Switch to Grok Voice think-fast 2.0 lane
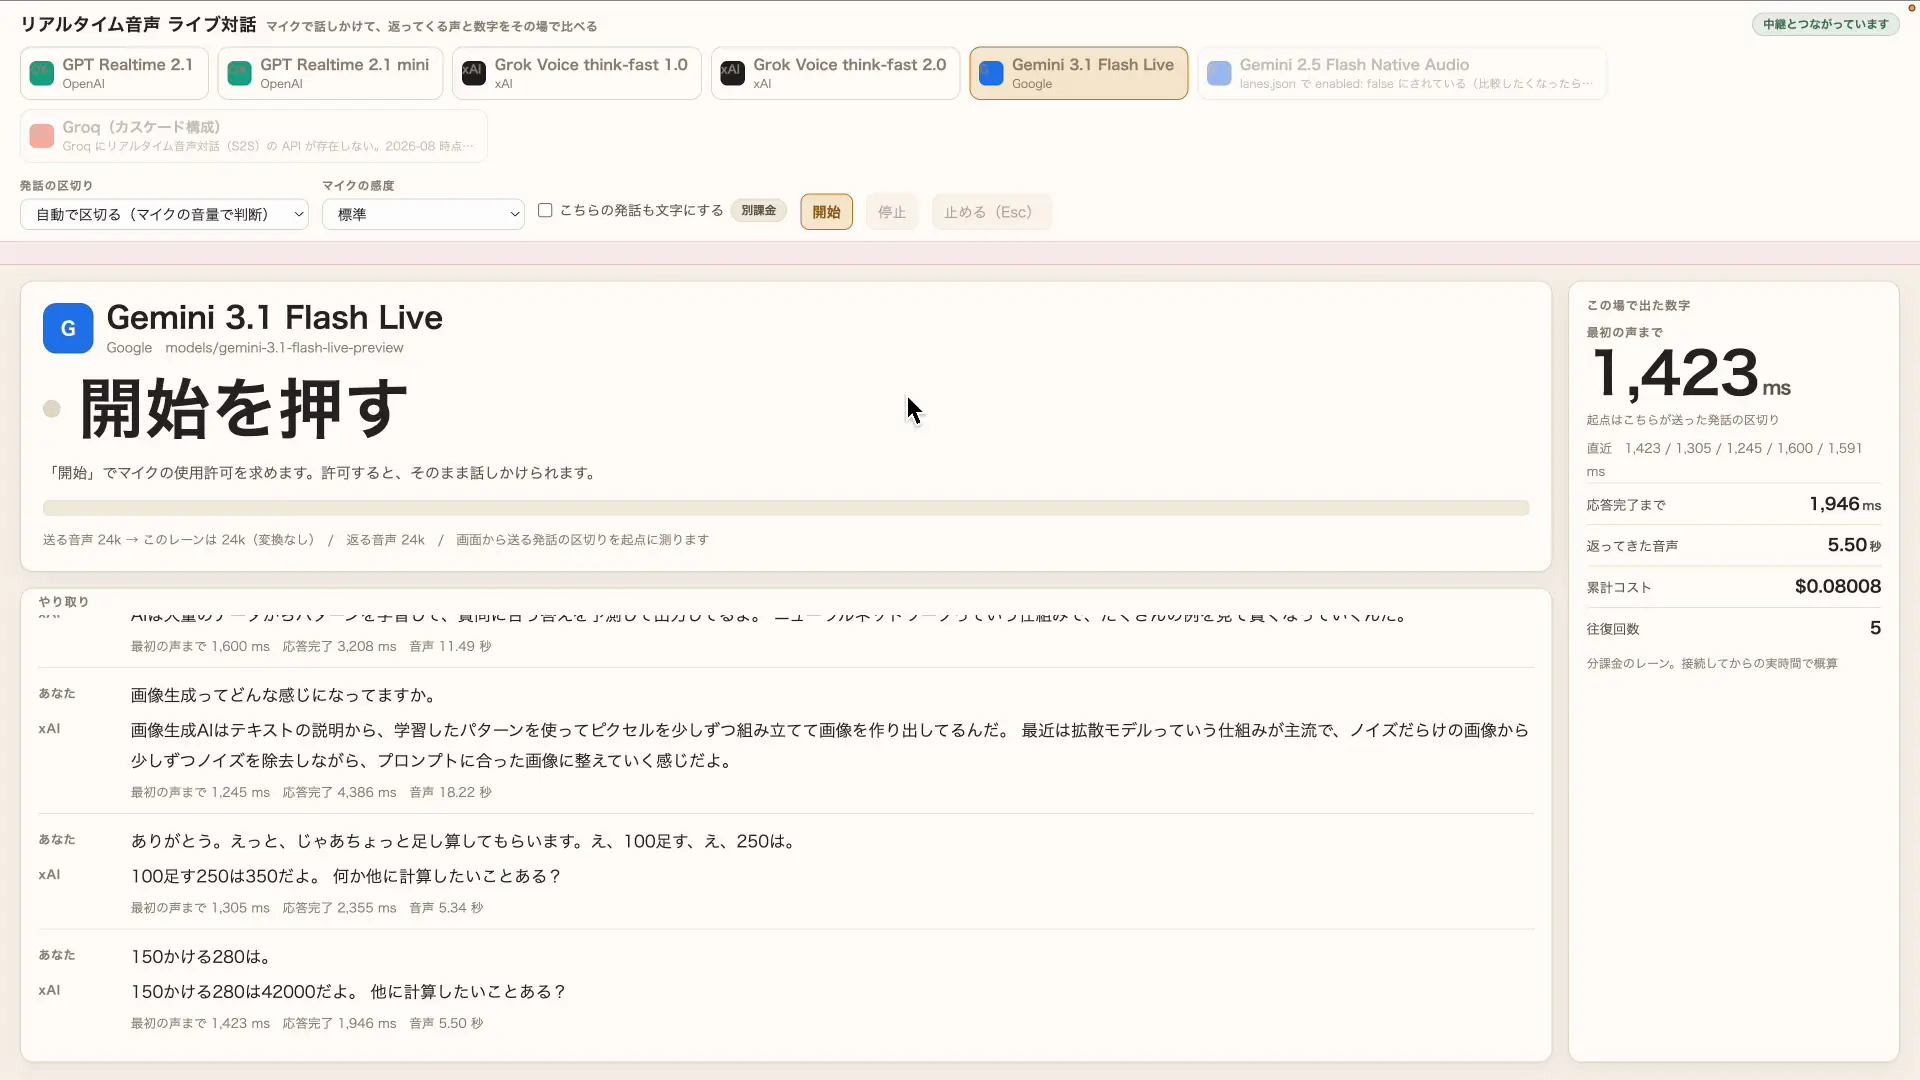 (835, 73)
